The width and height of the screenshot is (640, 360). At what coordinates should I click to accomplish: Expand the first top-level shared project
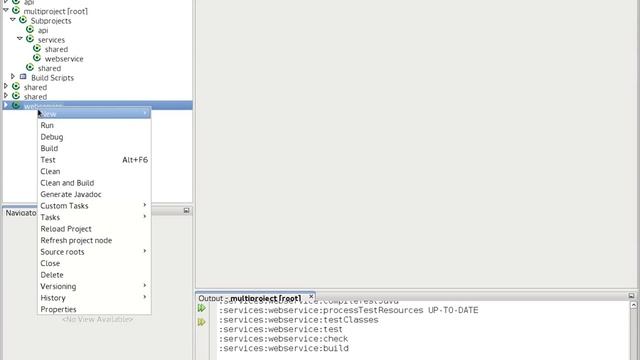(6, 86)
